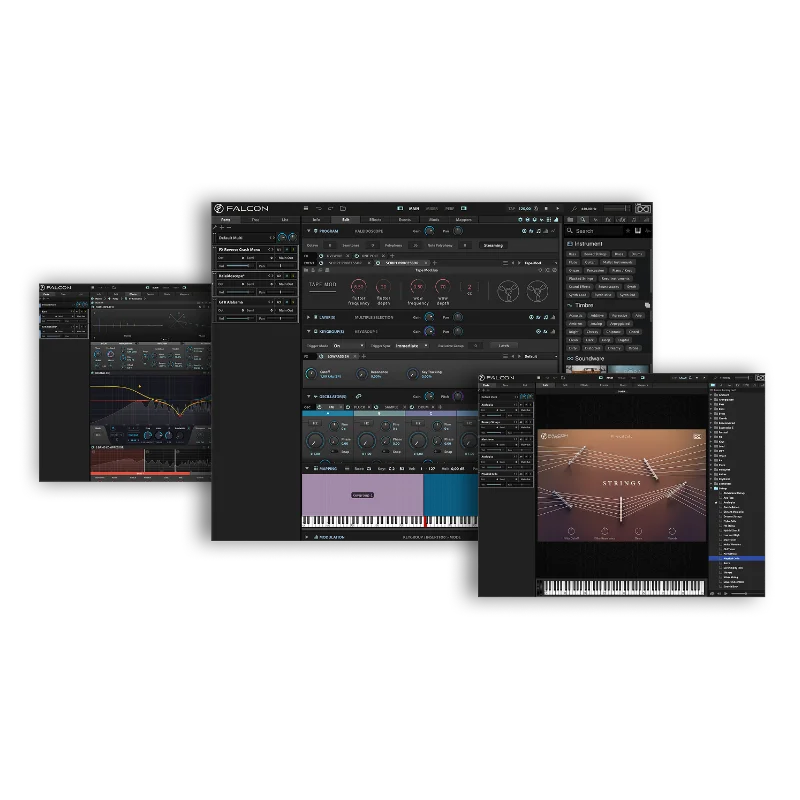Click the link icon beside OSCILLATORS header
800x800 pixels.
tap(359, 396)
